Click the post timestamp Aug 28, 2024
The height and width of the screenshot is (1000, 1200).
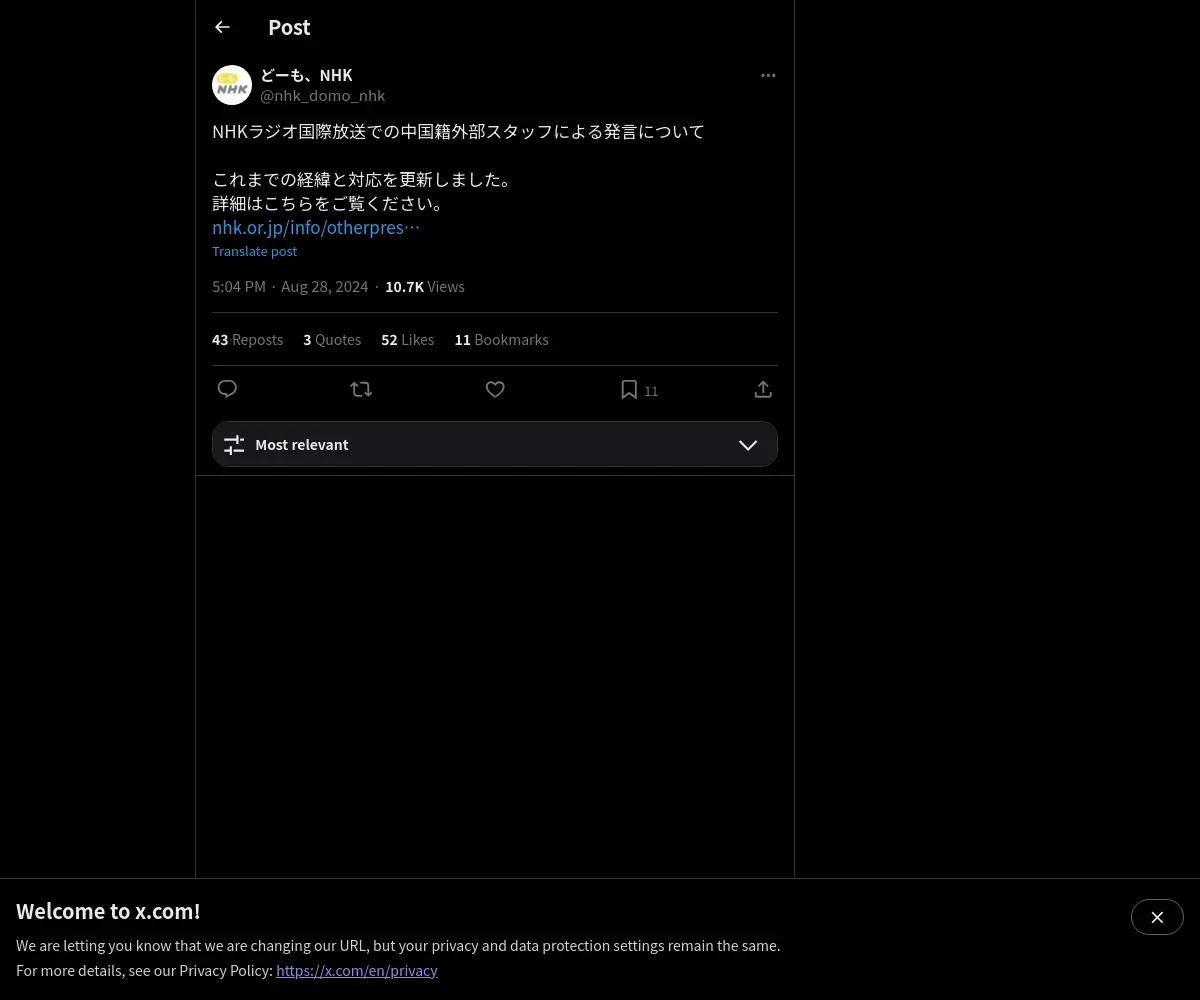(324, 286)
